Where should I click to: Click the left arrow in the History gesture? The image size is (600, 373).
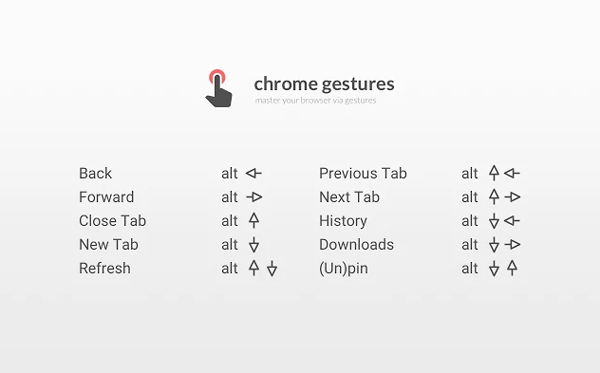[x=512, y=221]
